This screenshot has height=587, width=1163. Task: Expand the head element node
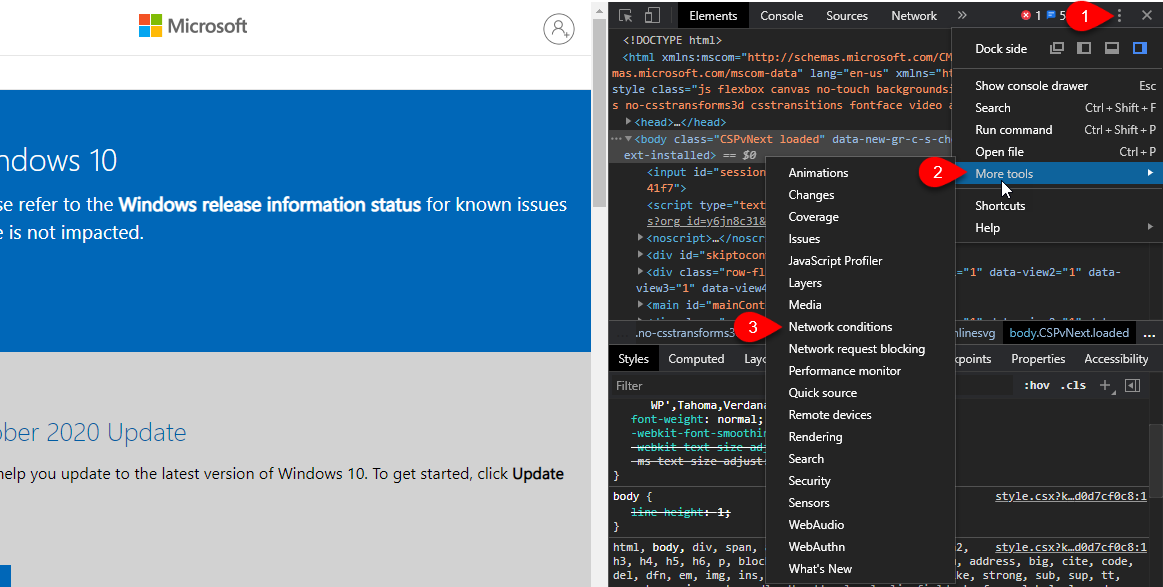628,122
